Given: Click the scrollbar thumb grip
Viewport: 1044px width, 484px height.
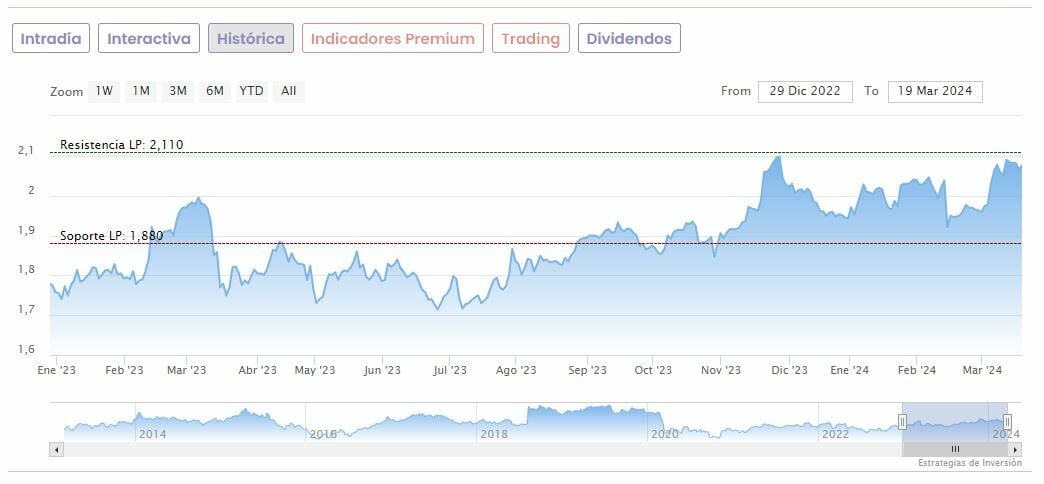Looking at the screenshot, I should pos(955,450).
